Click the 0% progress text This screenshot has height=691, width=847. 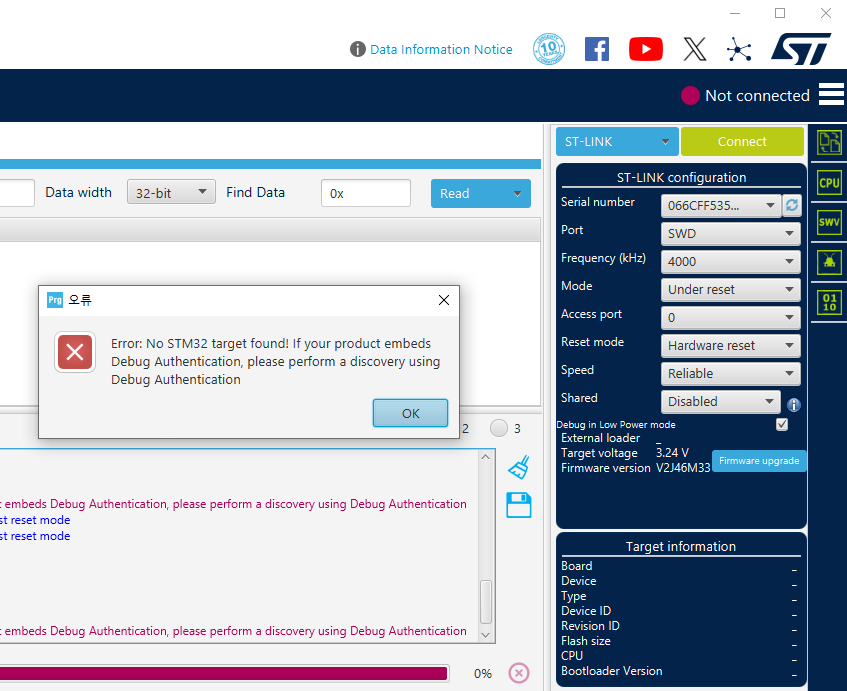click(x=483, y=674)
